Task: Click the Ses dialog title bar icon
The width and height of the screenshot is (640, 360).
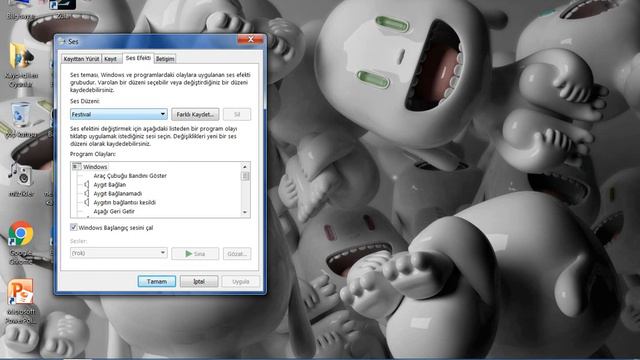Action: (62, 41)
